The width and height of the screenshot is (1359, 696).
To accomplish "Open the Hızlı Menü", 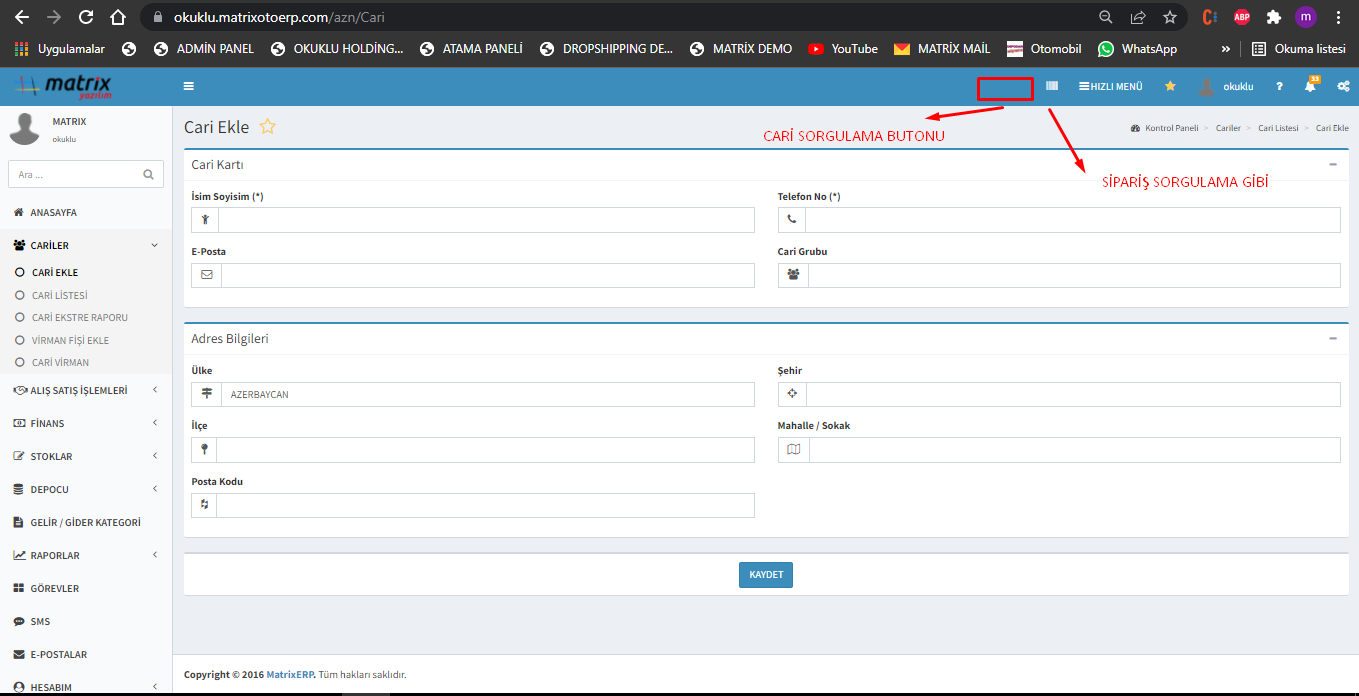I will [x=1110, y=87].
